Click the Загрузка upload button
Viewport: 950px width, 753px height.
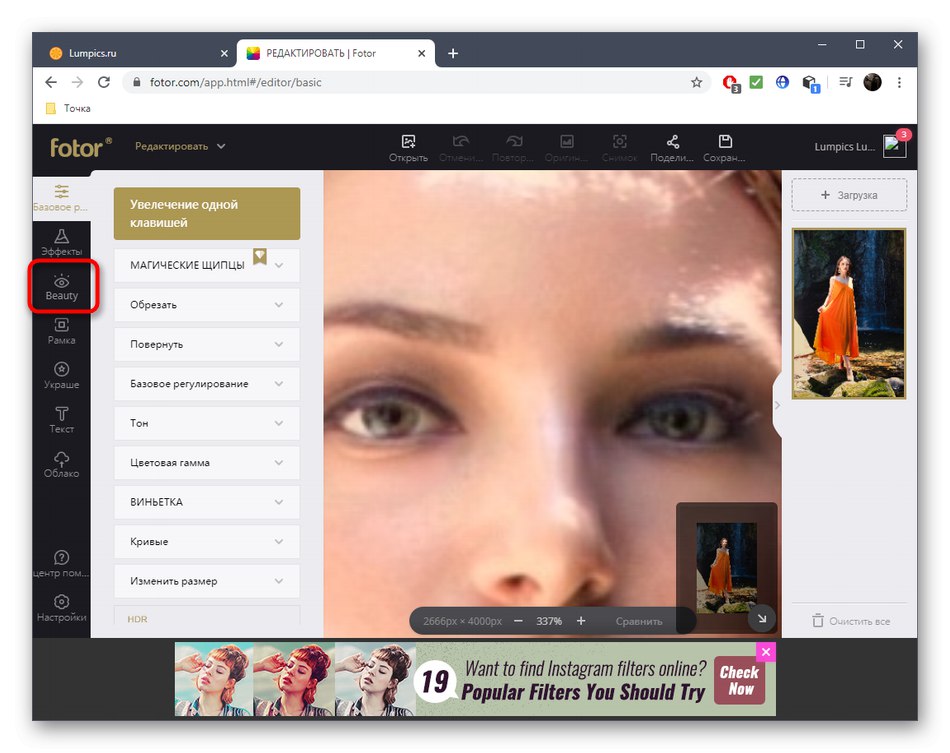coord(849,195)
